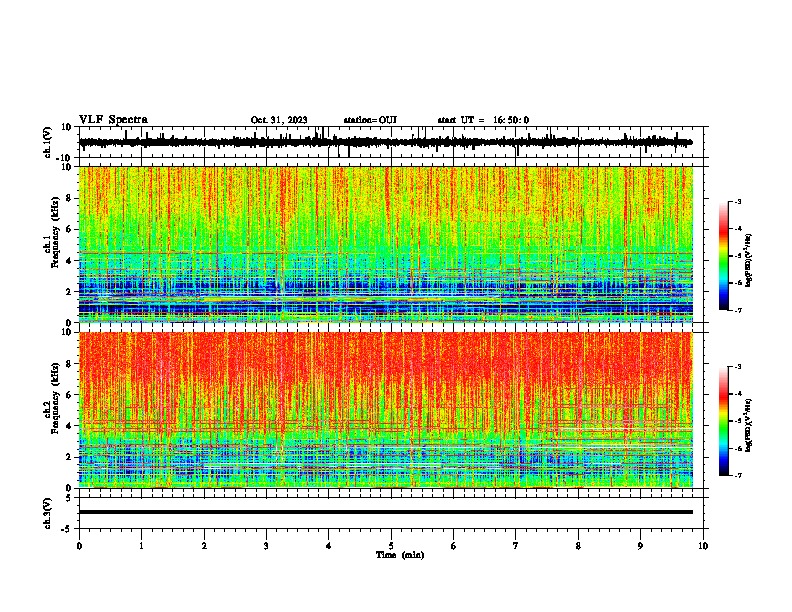Click the "-5" tick on the ch.3(V) axis
Image resolution: width=792 pixels, height=612 pixels.
(67, 529)
